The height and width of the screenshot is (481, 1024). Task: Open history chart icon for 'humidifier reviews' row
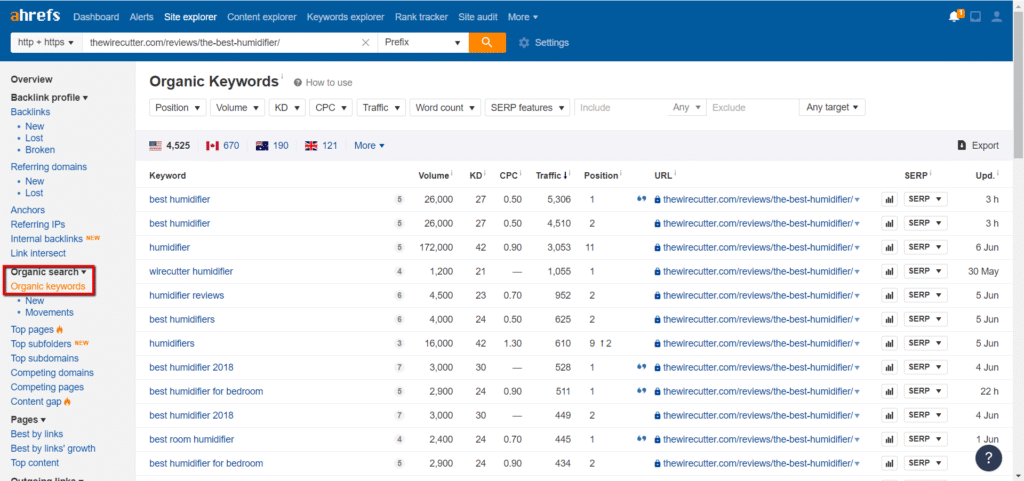pos(889,296)
